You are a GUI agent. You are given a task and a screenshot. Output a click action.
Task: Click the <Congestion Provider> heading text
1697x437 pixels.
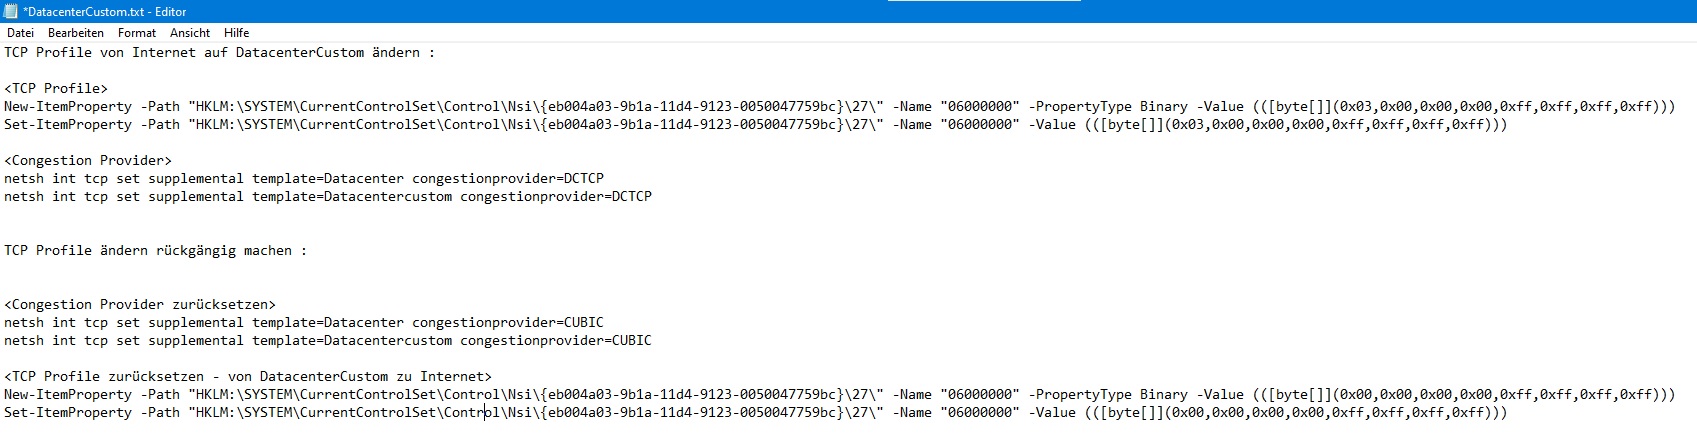pyautogui.click(x=88, y=160)
